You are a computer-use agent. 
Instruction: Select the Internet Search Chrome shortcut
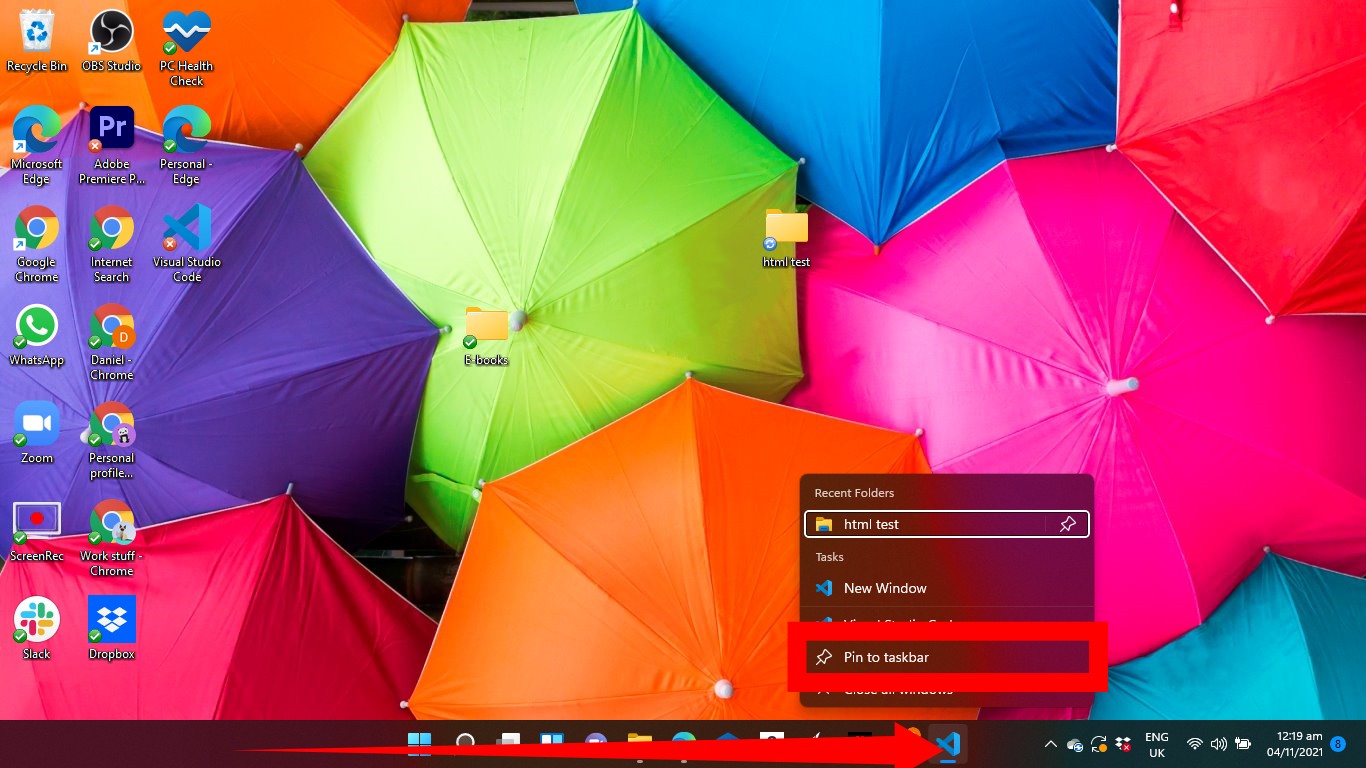(112, 243)
